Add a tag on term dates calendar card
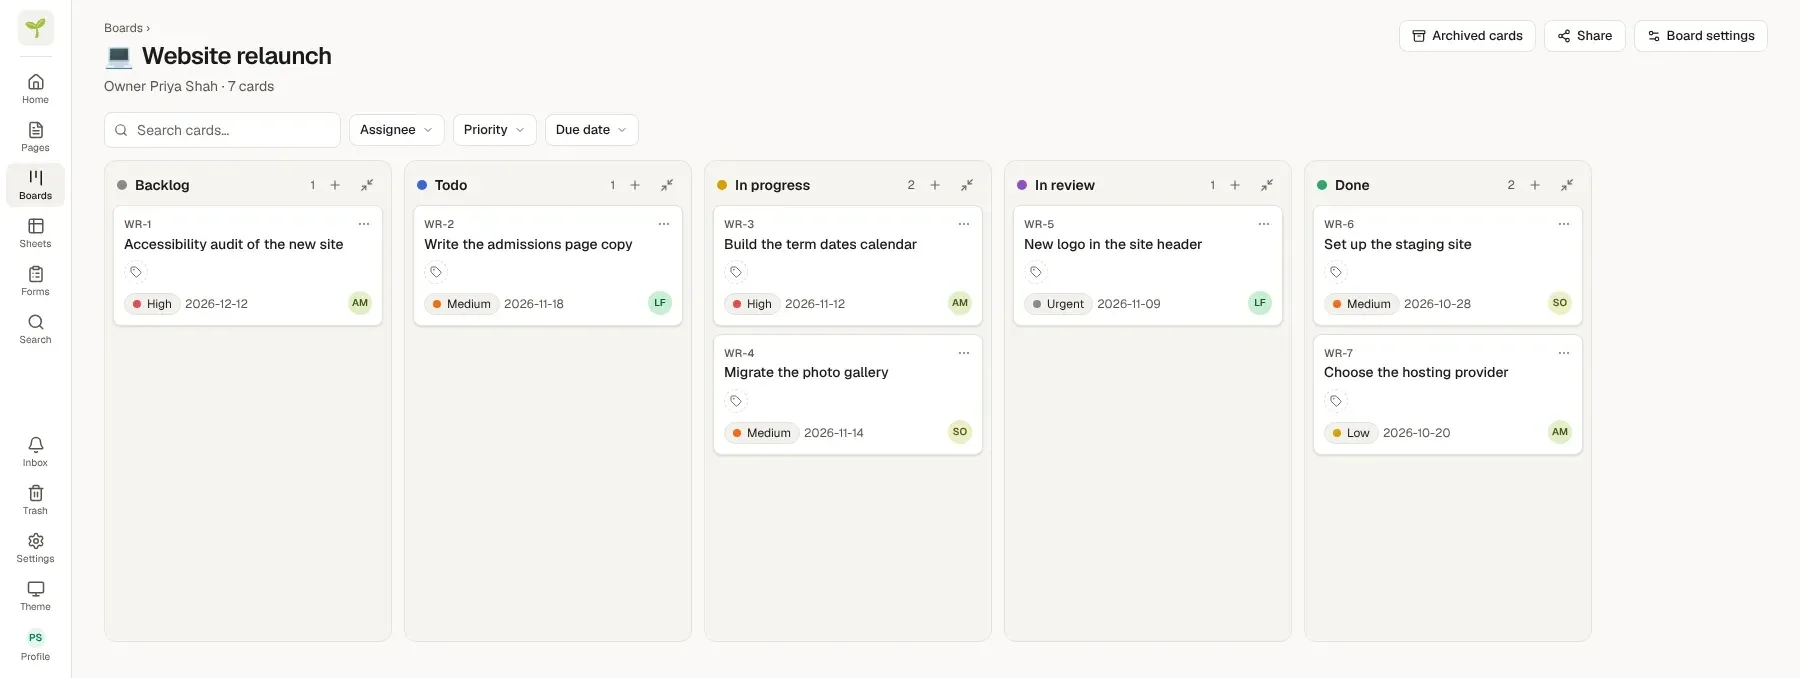1800x678 pixels. pos(736,272)
